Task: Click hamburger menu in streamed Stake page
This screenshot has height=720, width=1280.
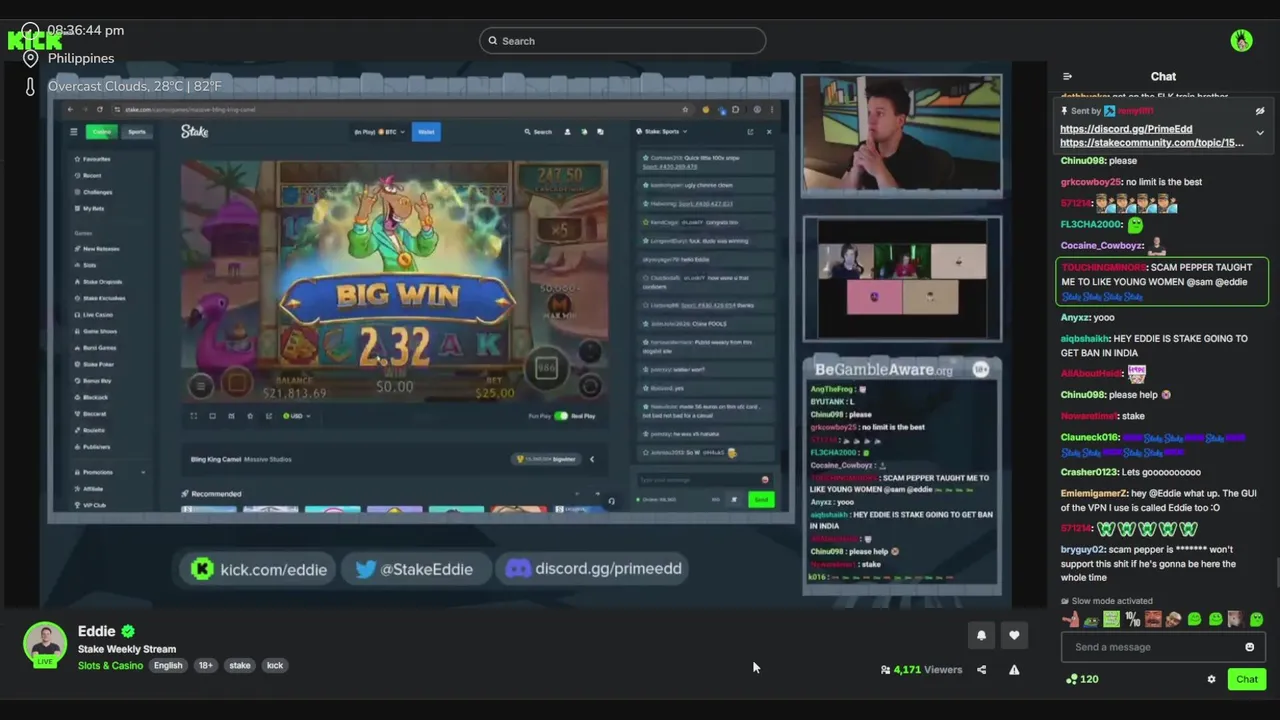Action: pyautogui.click(x=73, y=132)
